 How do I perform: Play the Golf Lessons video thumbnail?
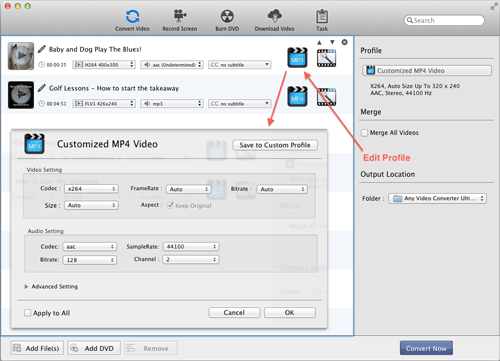click(x=21, y=95)
